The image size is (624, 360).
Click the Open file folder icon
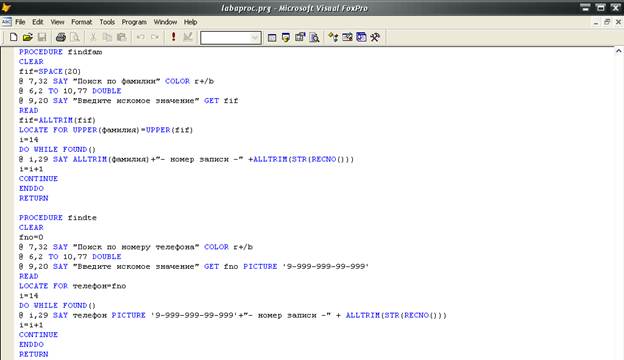[27, 37]
